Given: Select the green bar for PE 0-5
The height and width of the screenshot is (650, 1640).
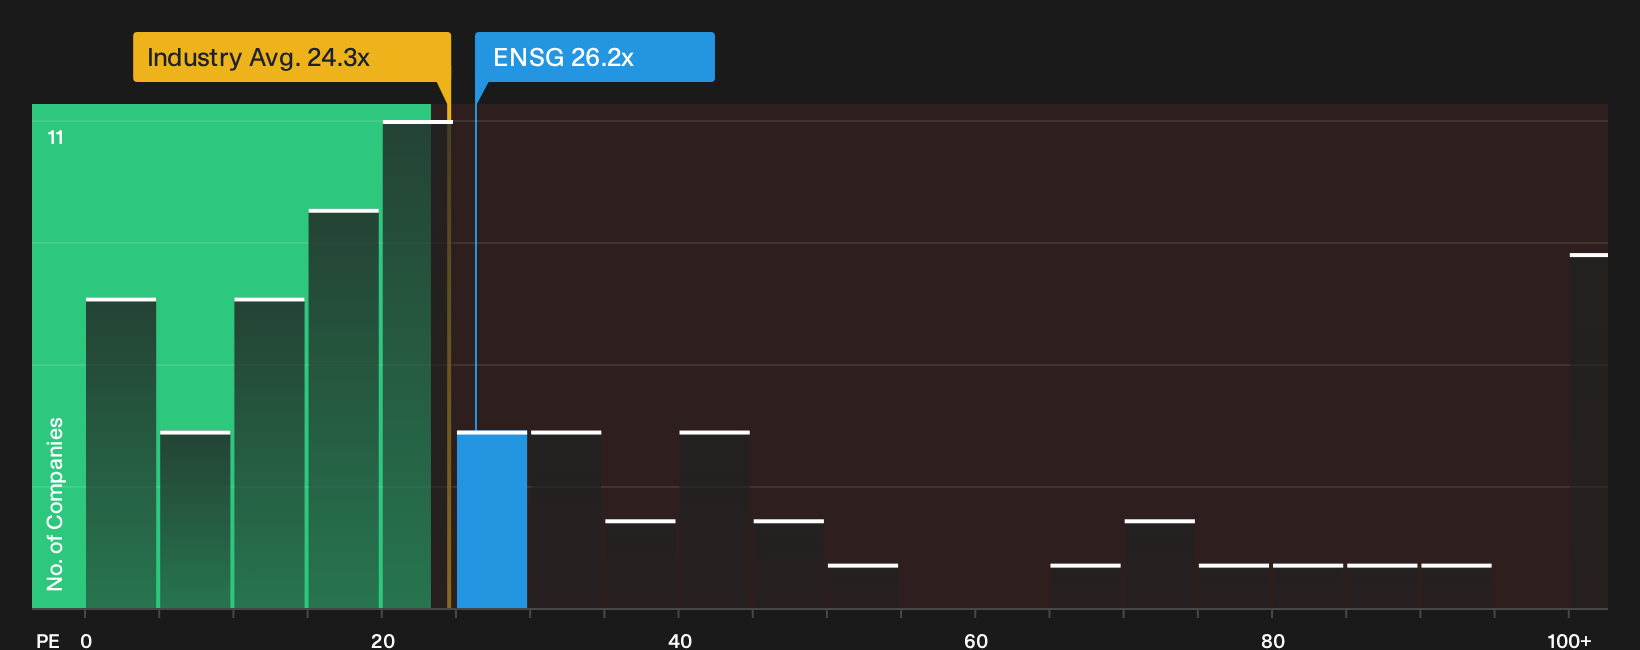Looking at the screenshot, I should 121,453.
